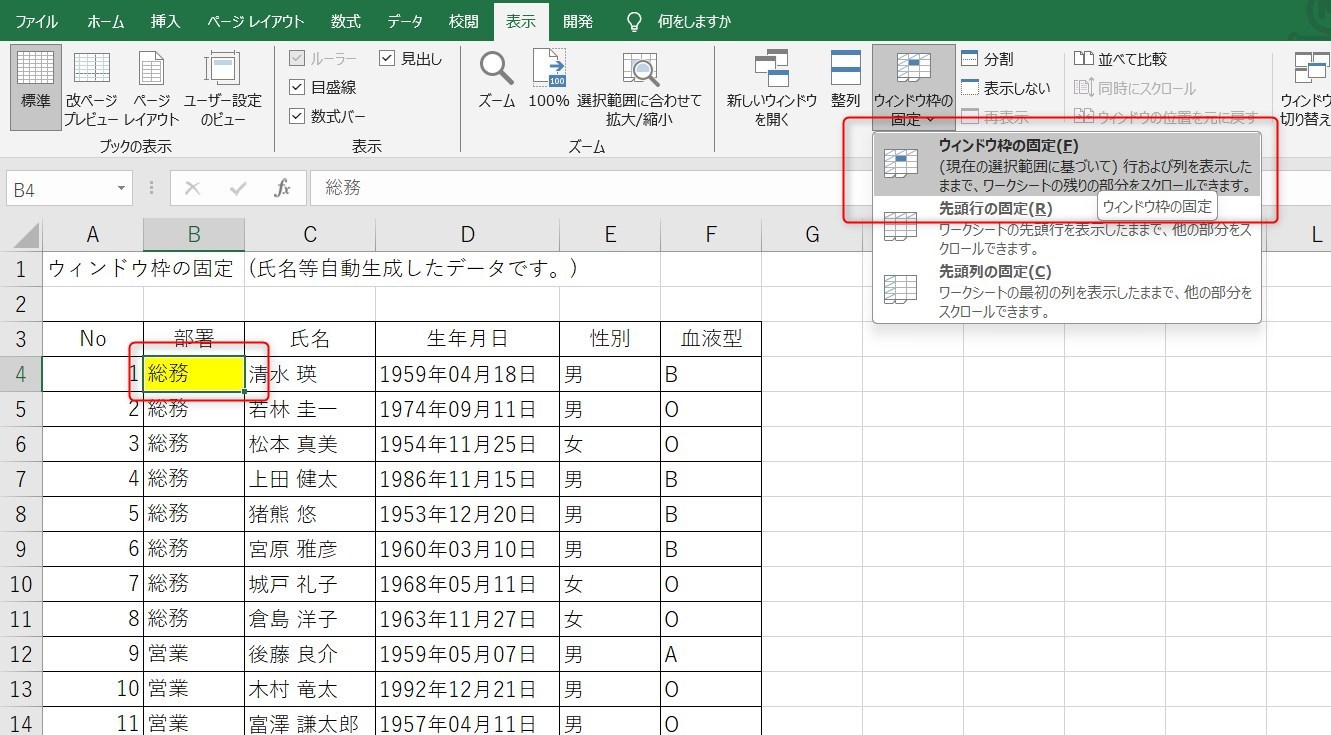The width and height of the screenshot is (1331, 735).
Task: Open 改ページプレビュー page break preview
Action: 92,88
